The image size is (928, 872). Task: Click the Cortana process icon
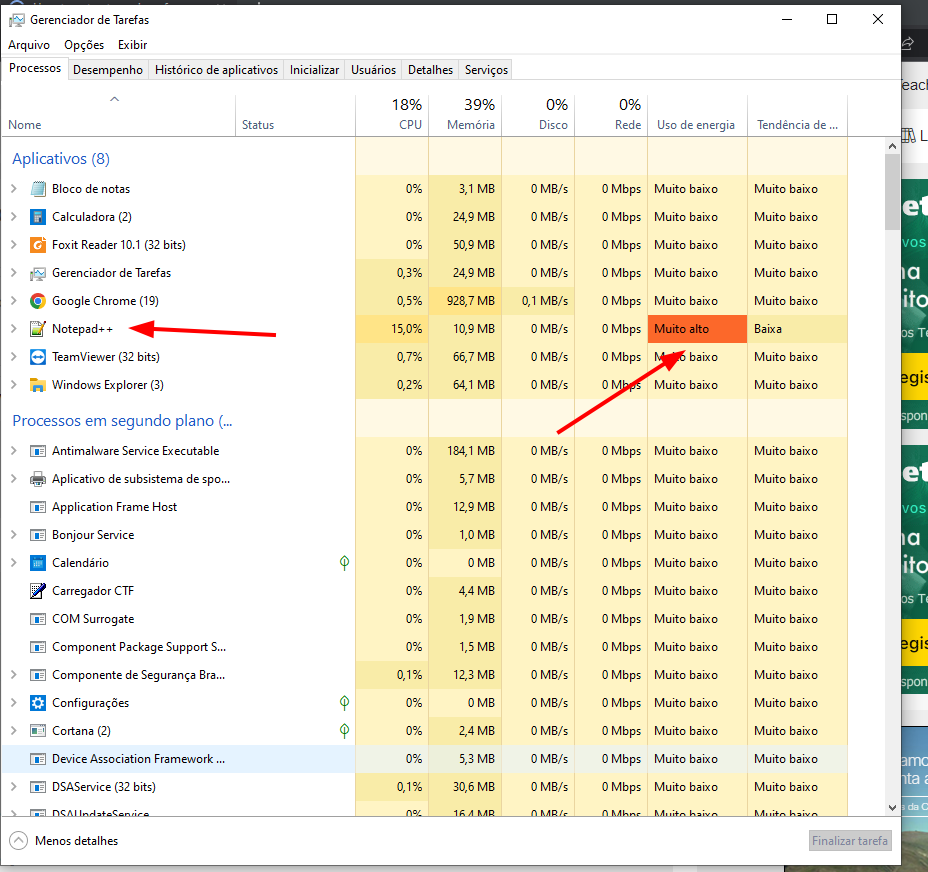click(x=38, y=731)
